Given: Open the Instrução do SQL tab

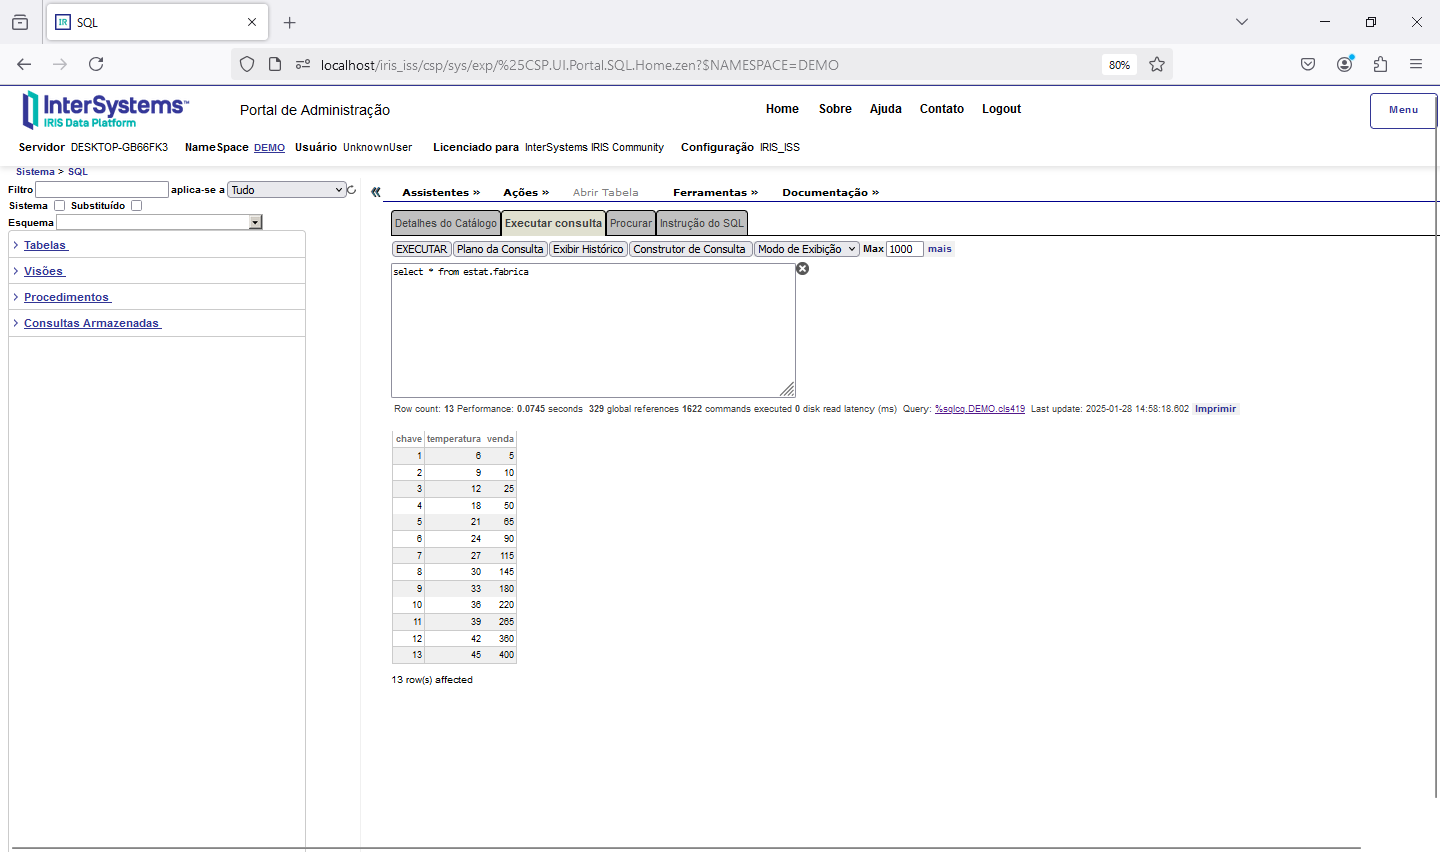Looking at the screenshot, I should [x=701, y=223].
